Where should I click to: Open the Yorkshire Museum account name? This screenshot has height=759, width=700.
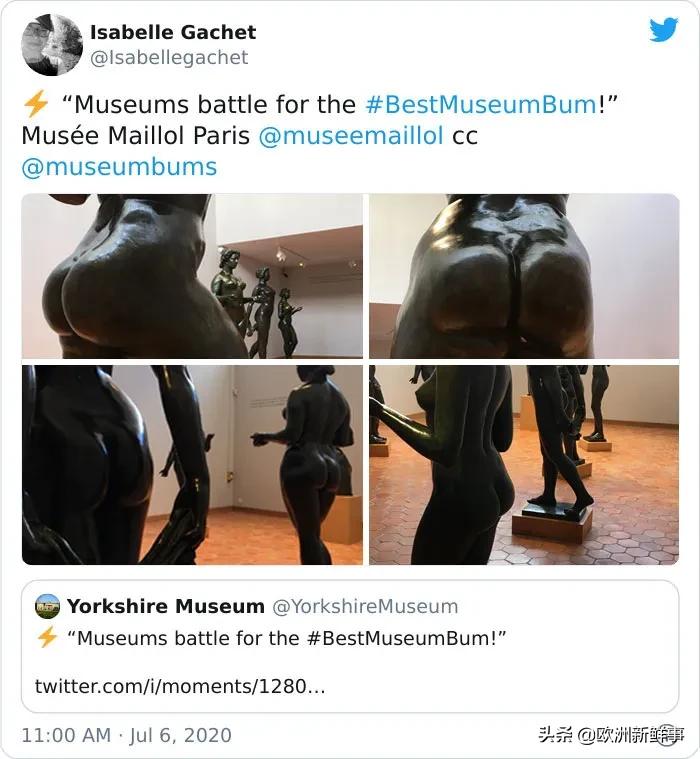tap(166, 606)
